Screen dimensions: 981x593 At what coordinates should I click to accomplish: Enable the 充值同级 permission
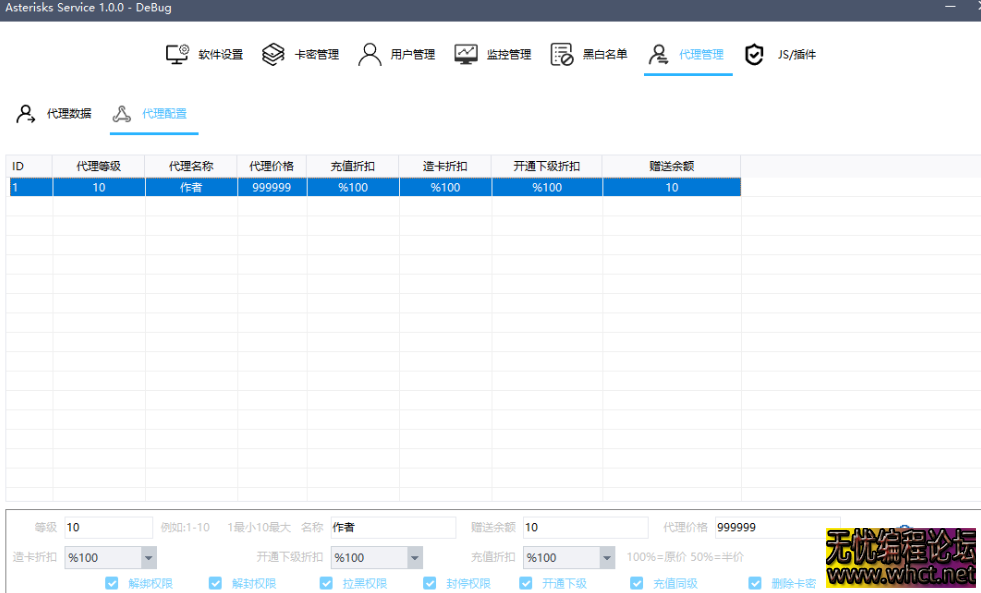(x=636, y=583)
